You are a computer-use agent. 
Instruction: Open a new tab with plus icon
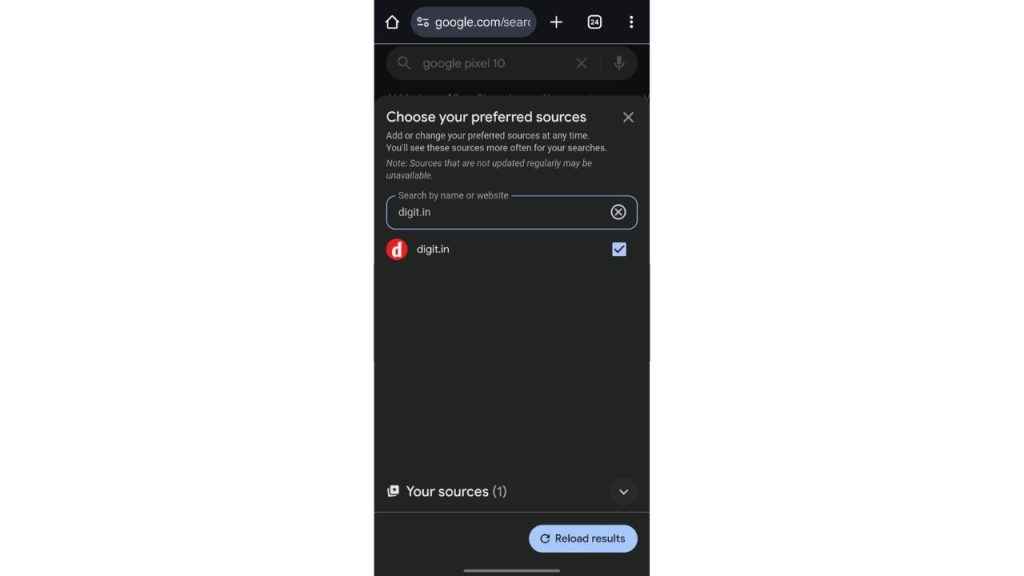(x=556, y=22)
